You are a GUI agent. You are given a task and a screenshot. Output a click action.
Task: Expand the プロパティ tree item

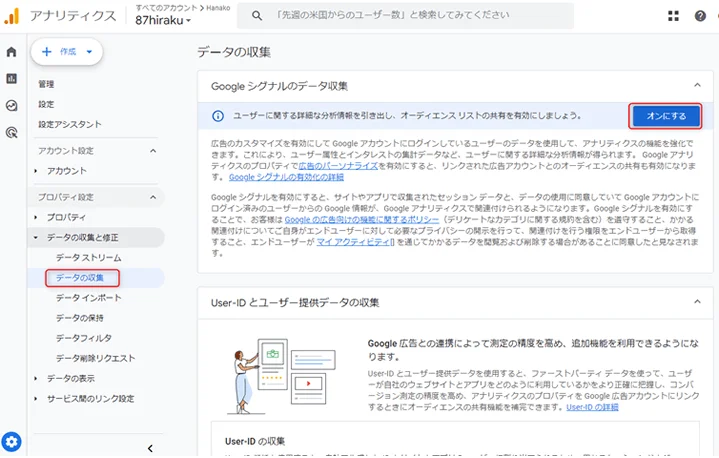pyautogui.click(x=36, y=217)
